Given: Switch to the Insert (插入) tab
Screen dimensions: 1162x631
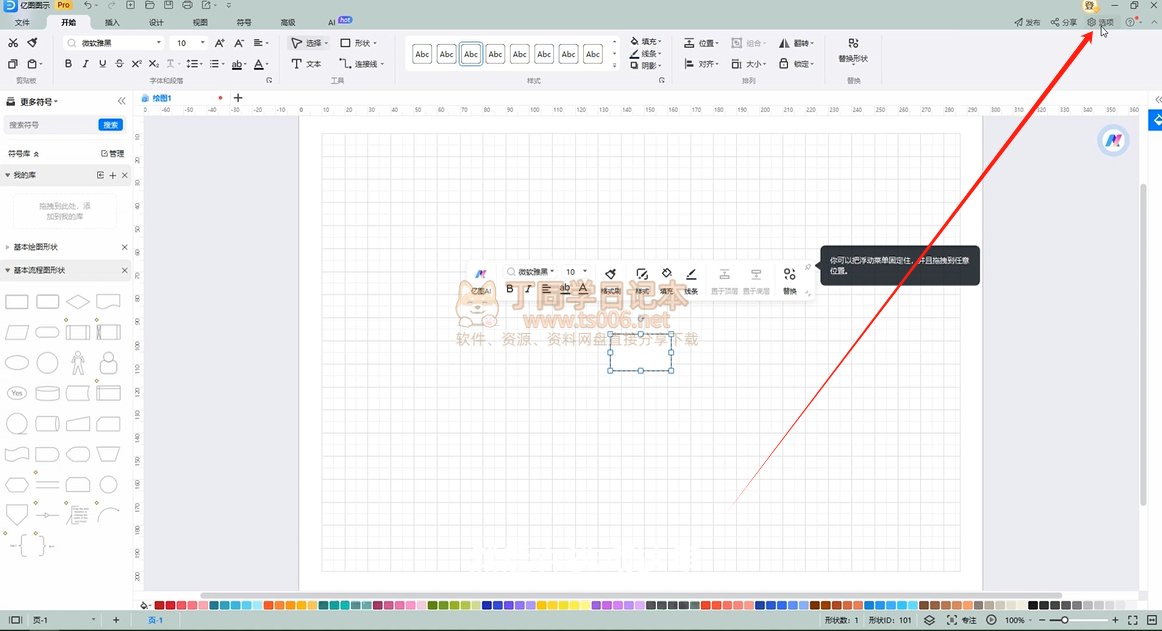Looking at the screenshot, I should (x=112, y=21).
